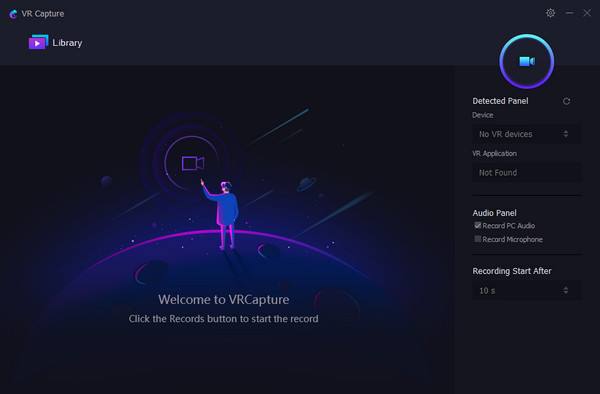Open the 10 s recording delay dropdown
Screen dimensions: 600x394
526,291
